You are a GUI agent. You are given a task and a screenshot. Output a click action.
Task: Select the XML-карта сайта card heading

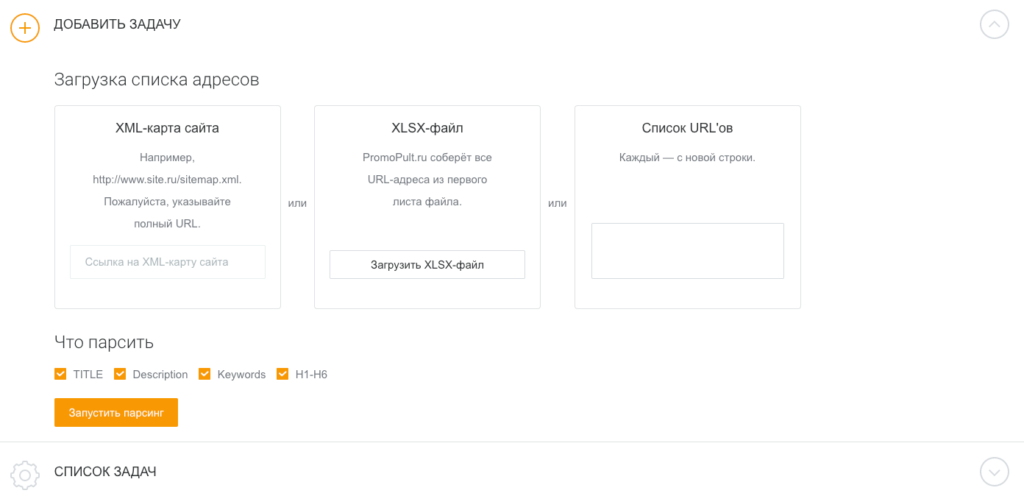point(167,128)
